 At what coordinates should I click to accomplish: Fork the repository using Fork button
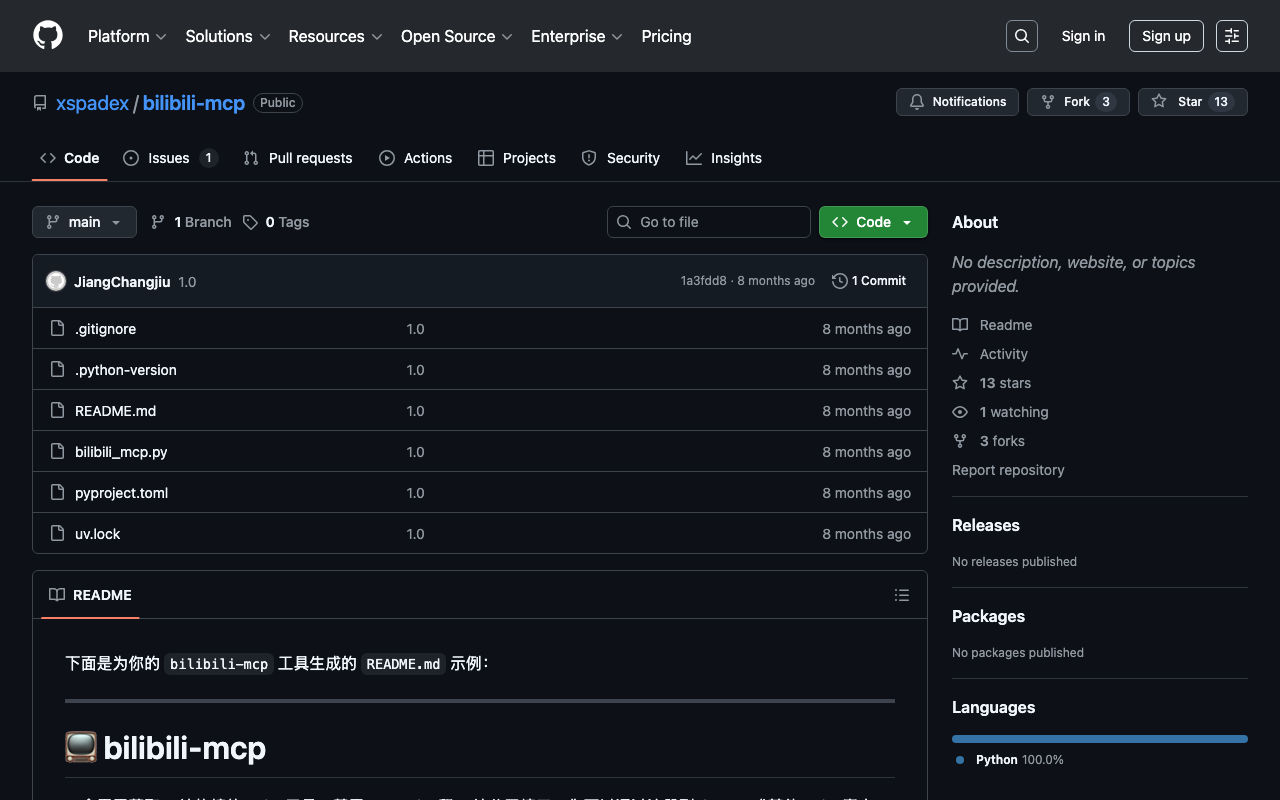[1077, 102]
